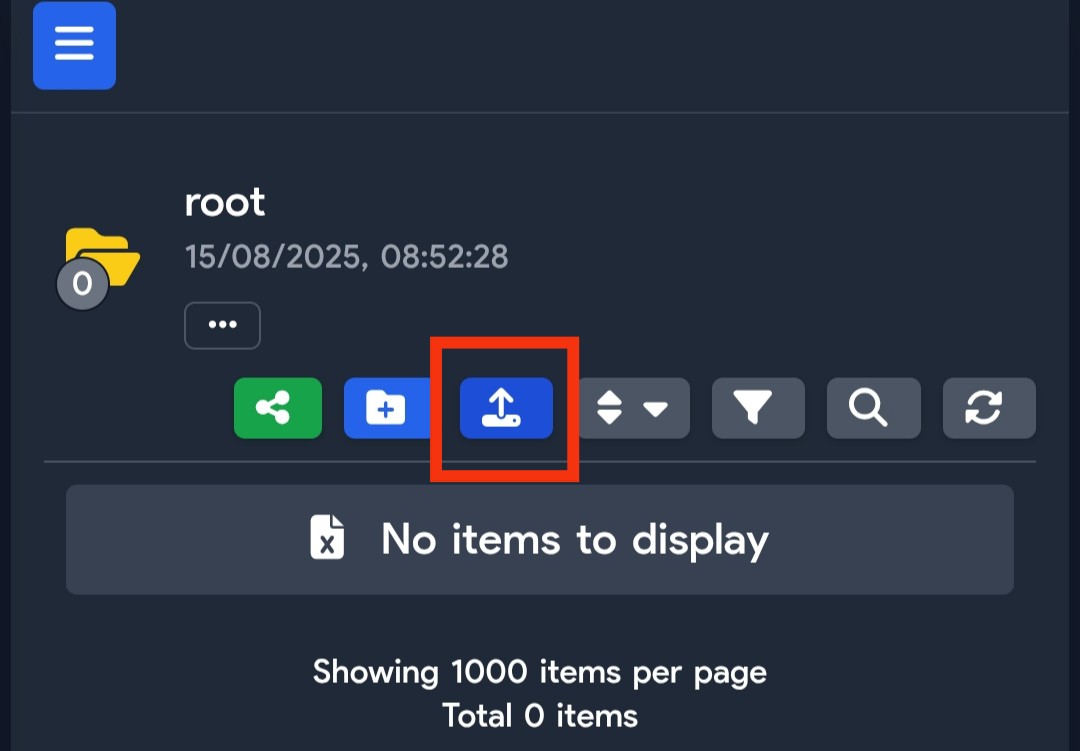This screenshot has width=1080, height=751.
Task: Open the filter funnel button
Action: [x=758, y=408]
